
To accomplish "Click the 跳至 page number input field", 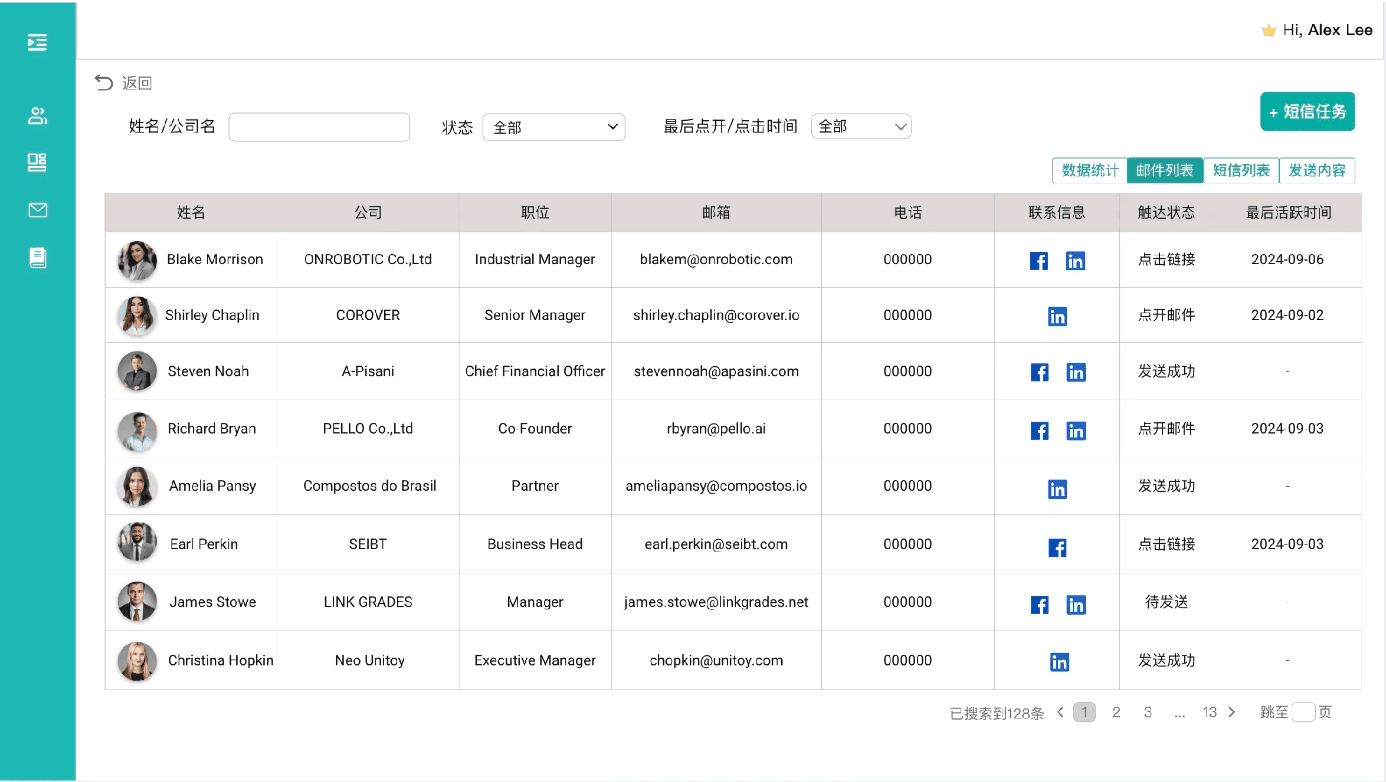I will (1302, 711).
